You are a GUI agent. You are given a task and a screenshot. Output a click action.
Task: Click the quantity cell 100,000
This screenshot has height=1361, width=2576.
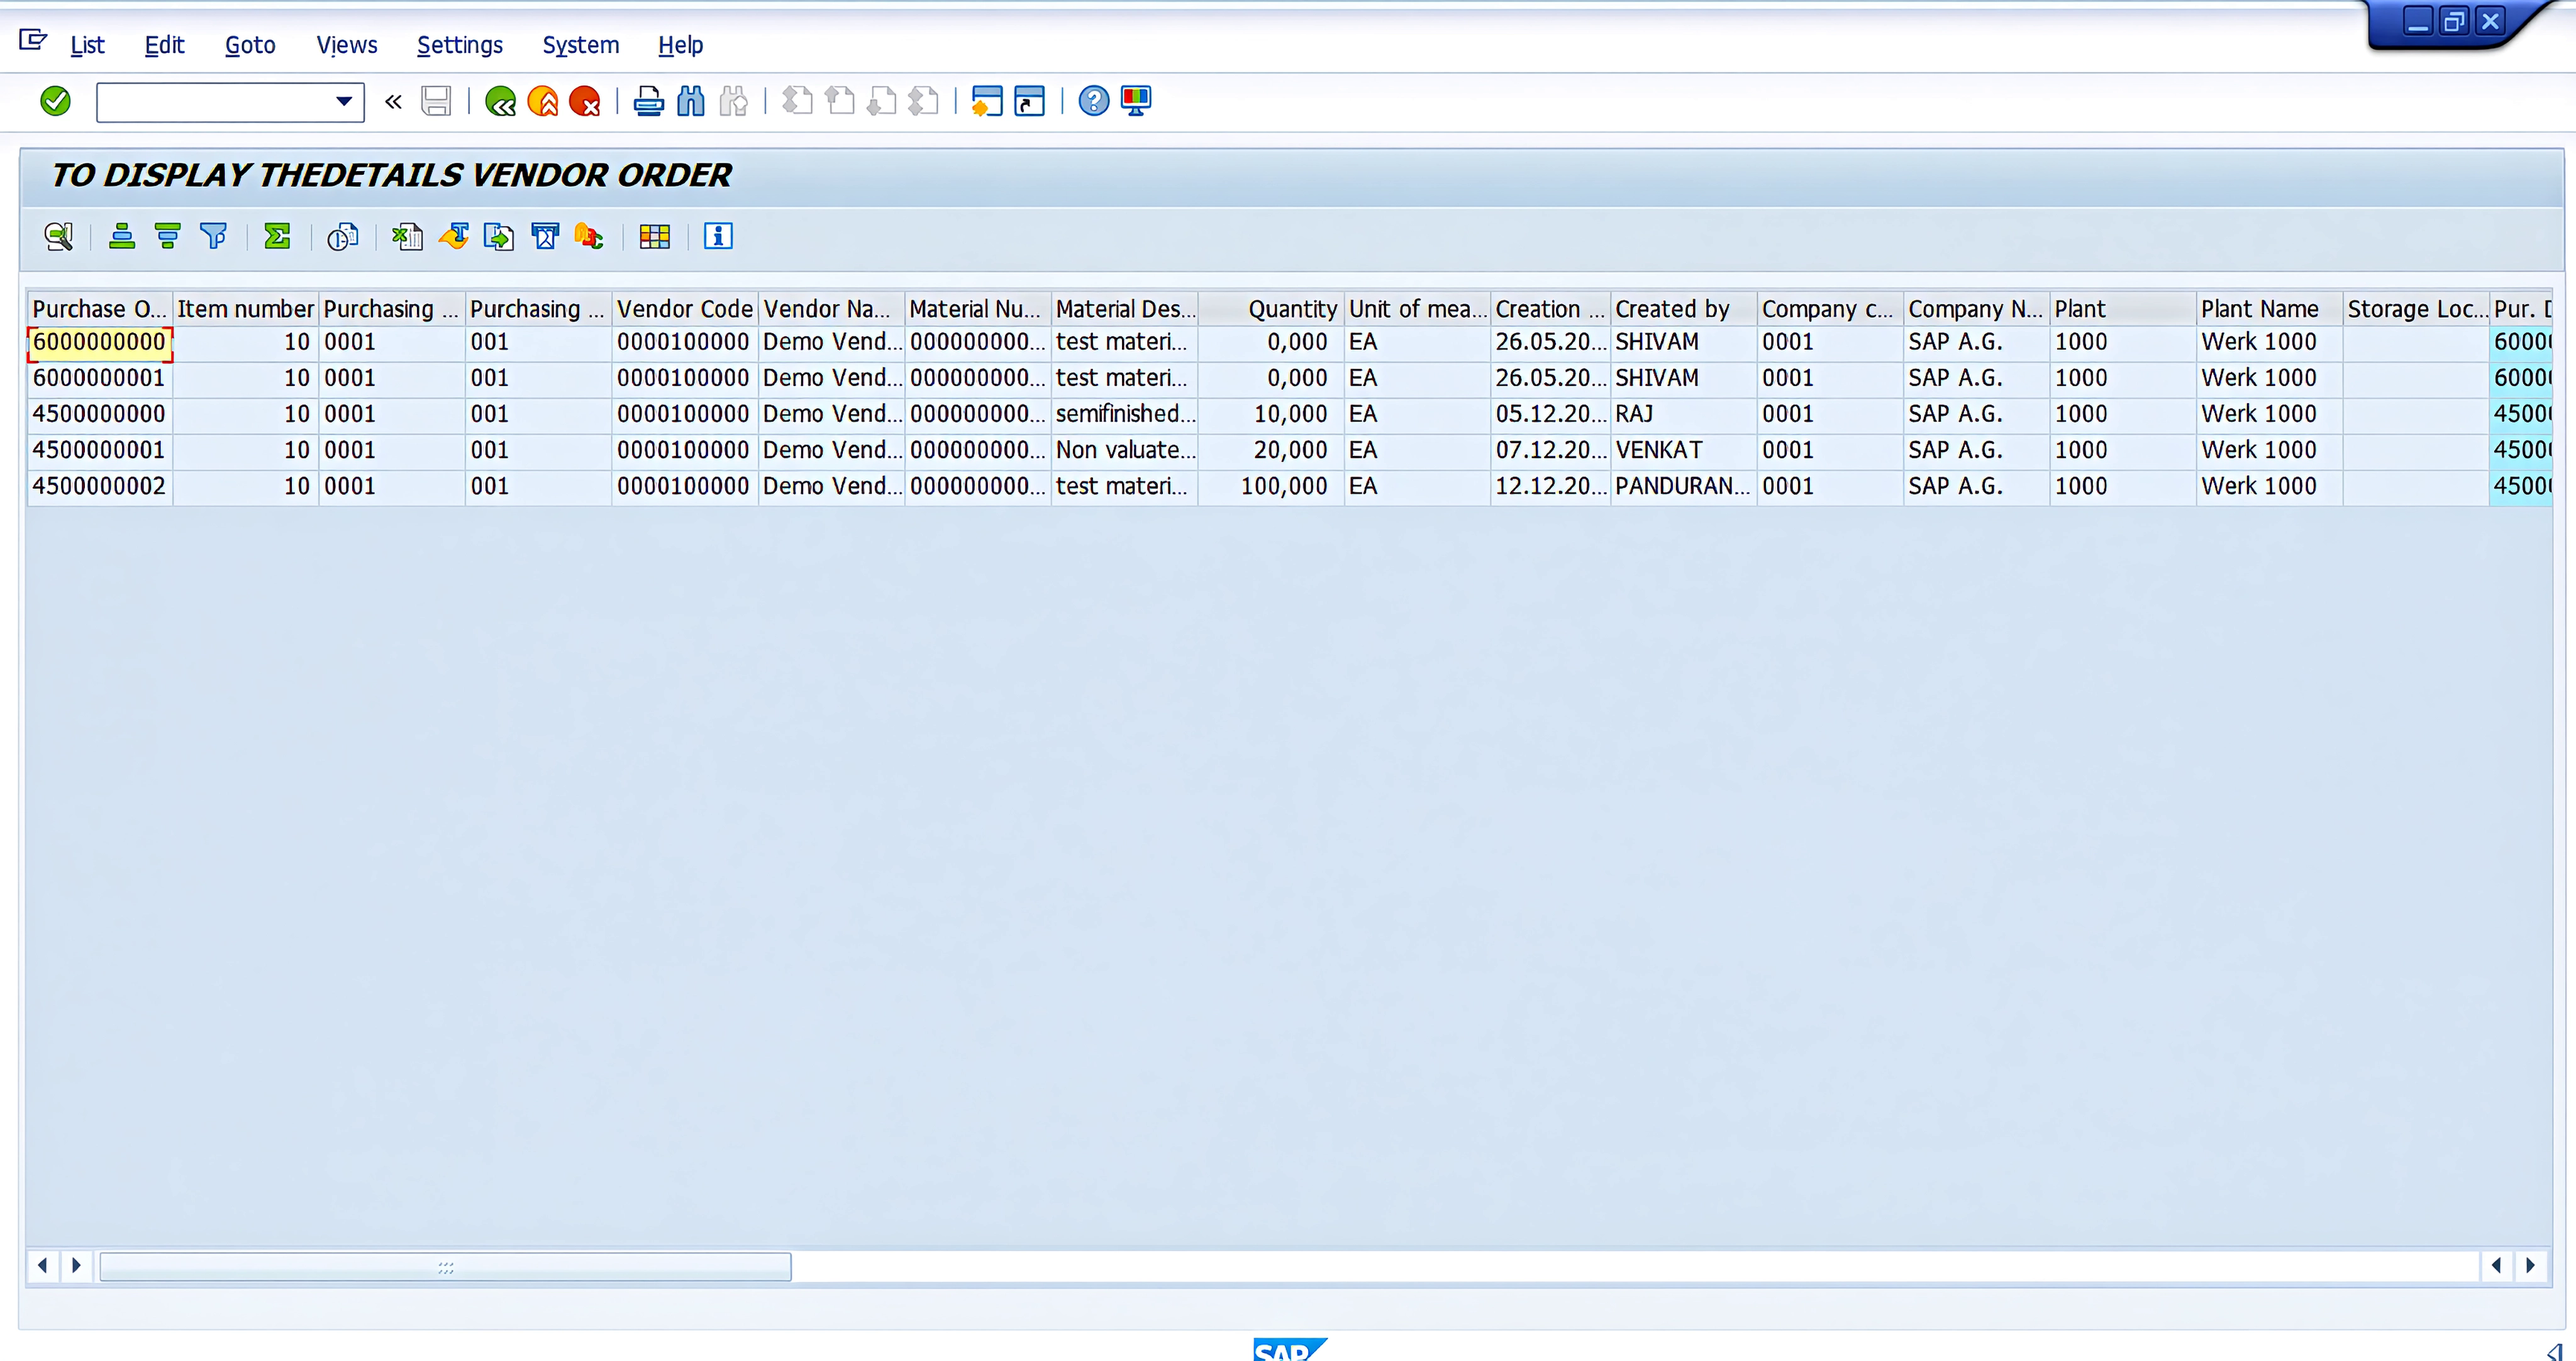(1271, 486)
